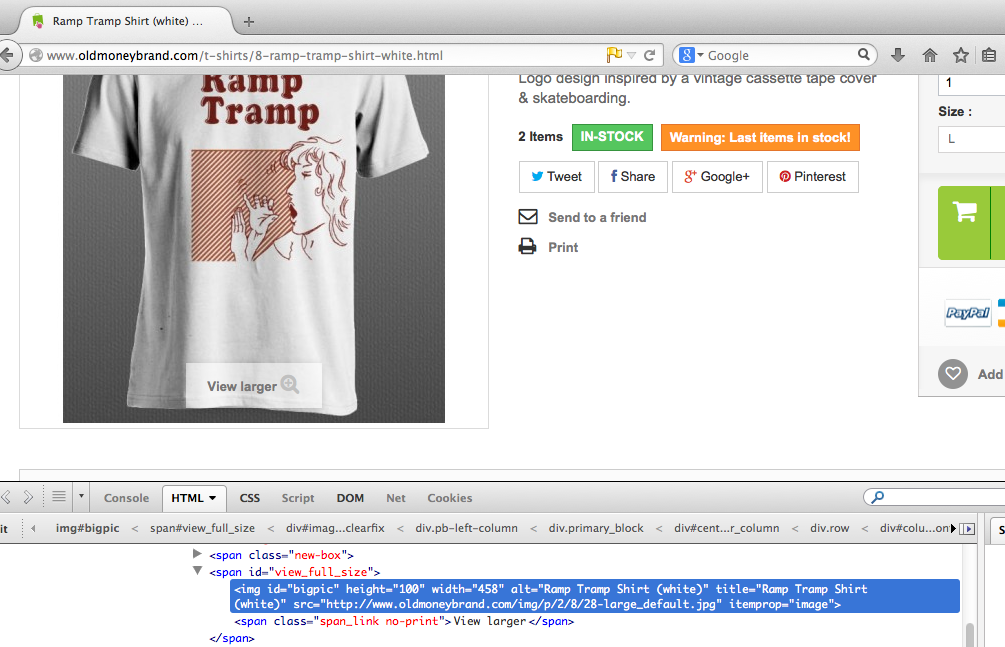This screenshot has width=1005, height=647.
Task: Switch to the Script tab
Action: tap(298, 498)
